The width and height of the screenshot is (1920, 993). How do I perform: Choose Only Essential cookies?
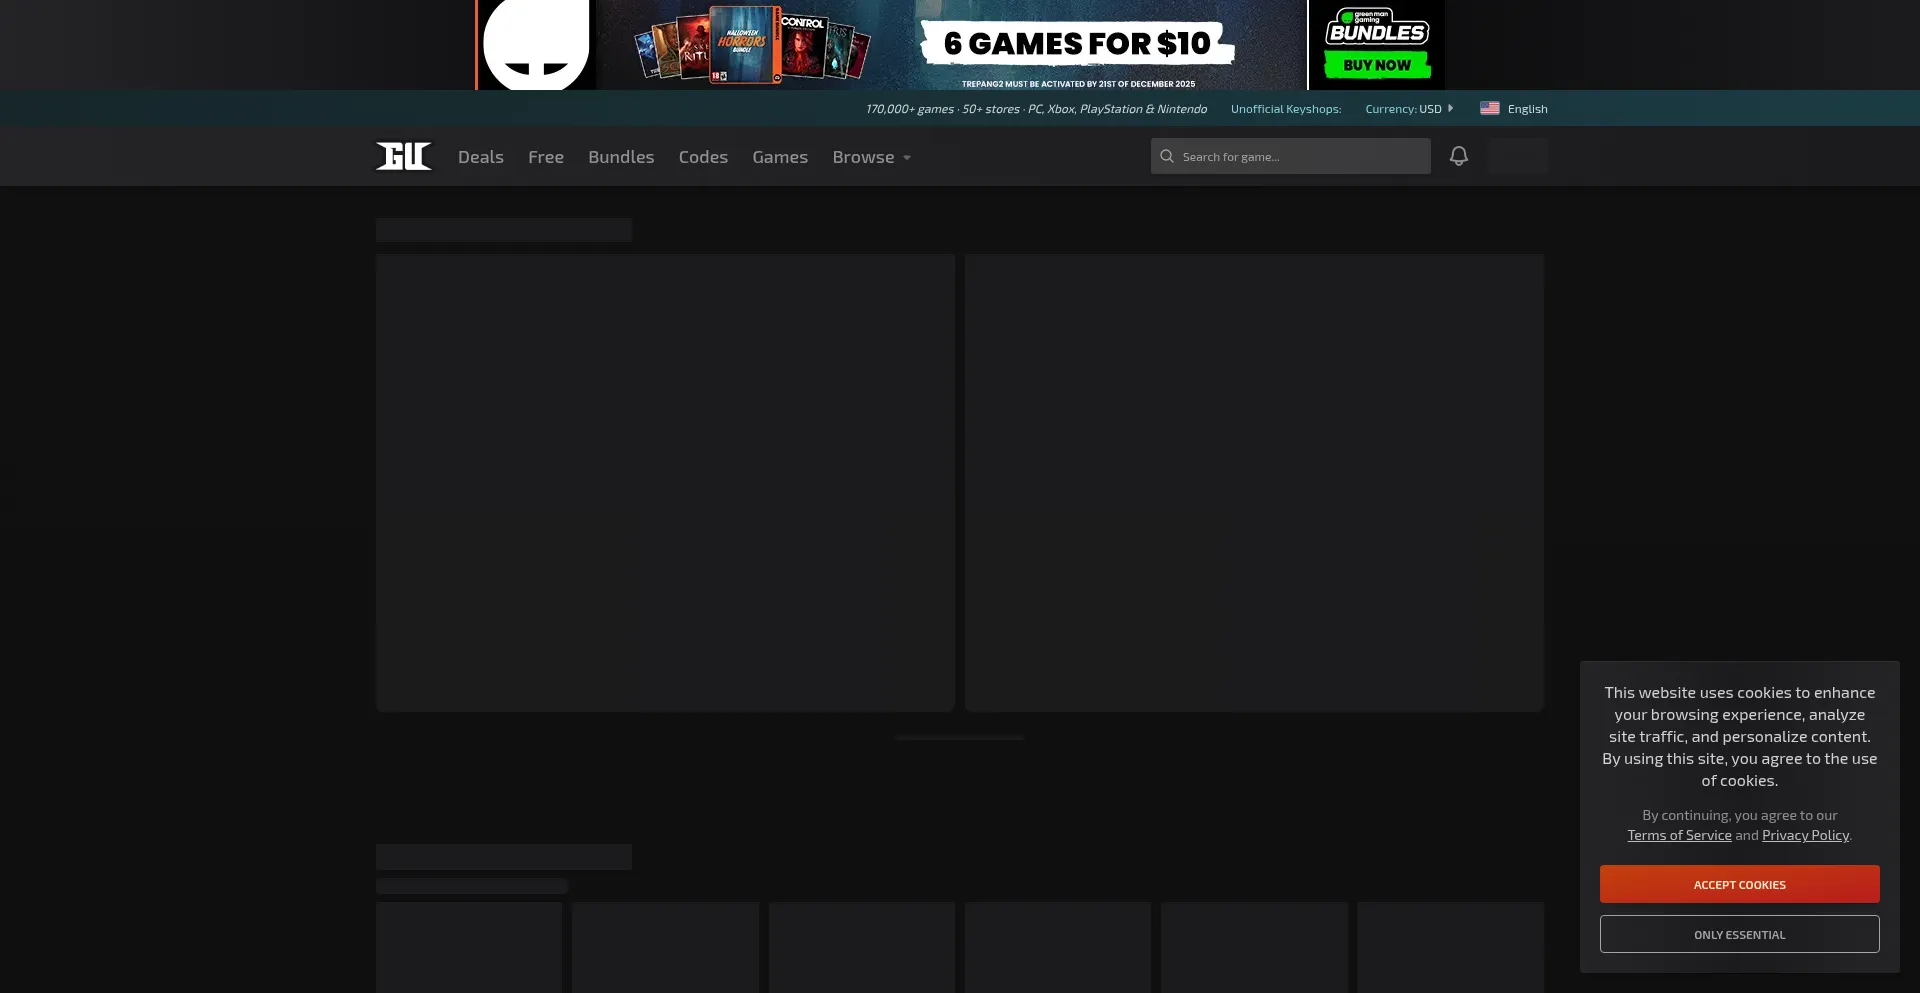coord(1739,934)
